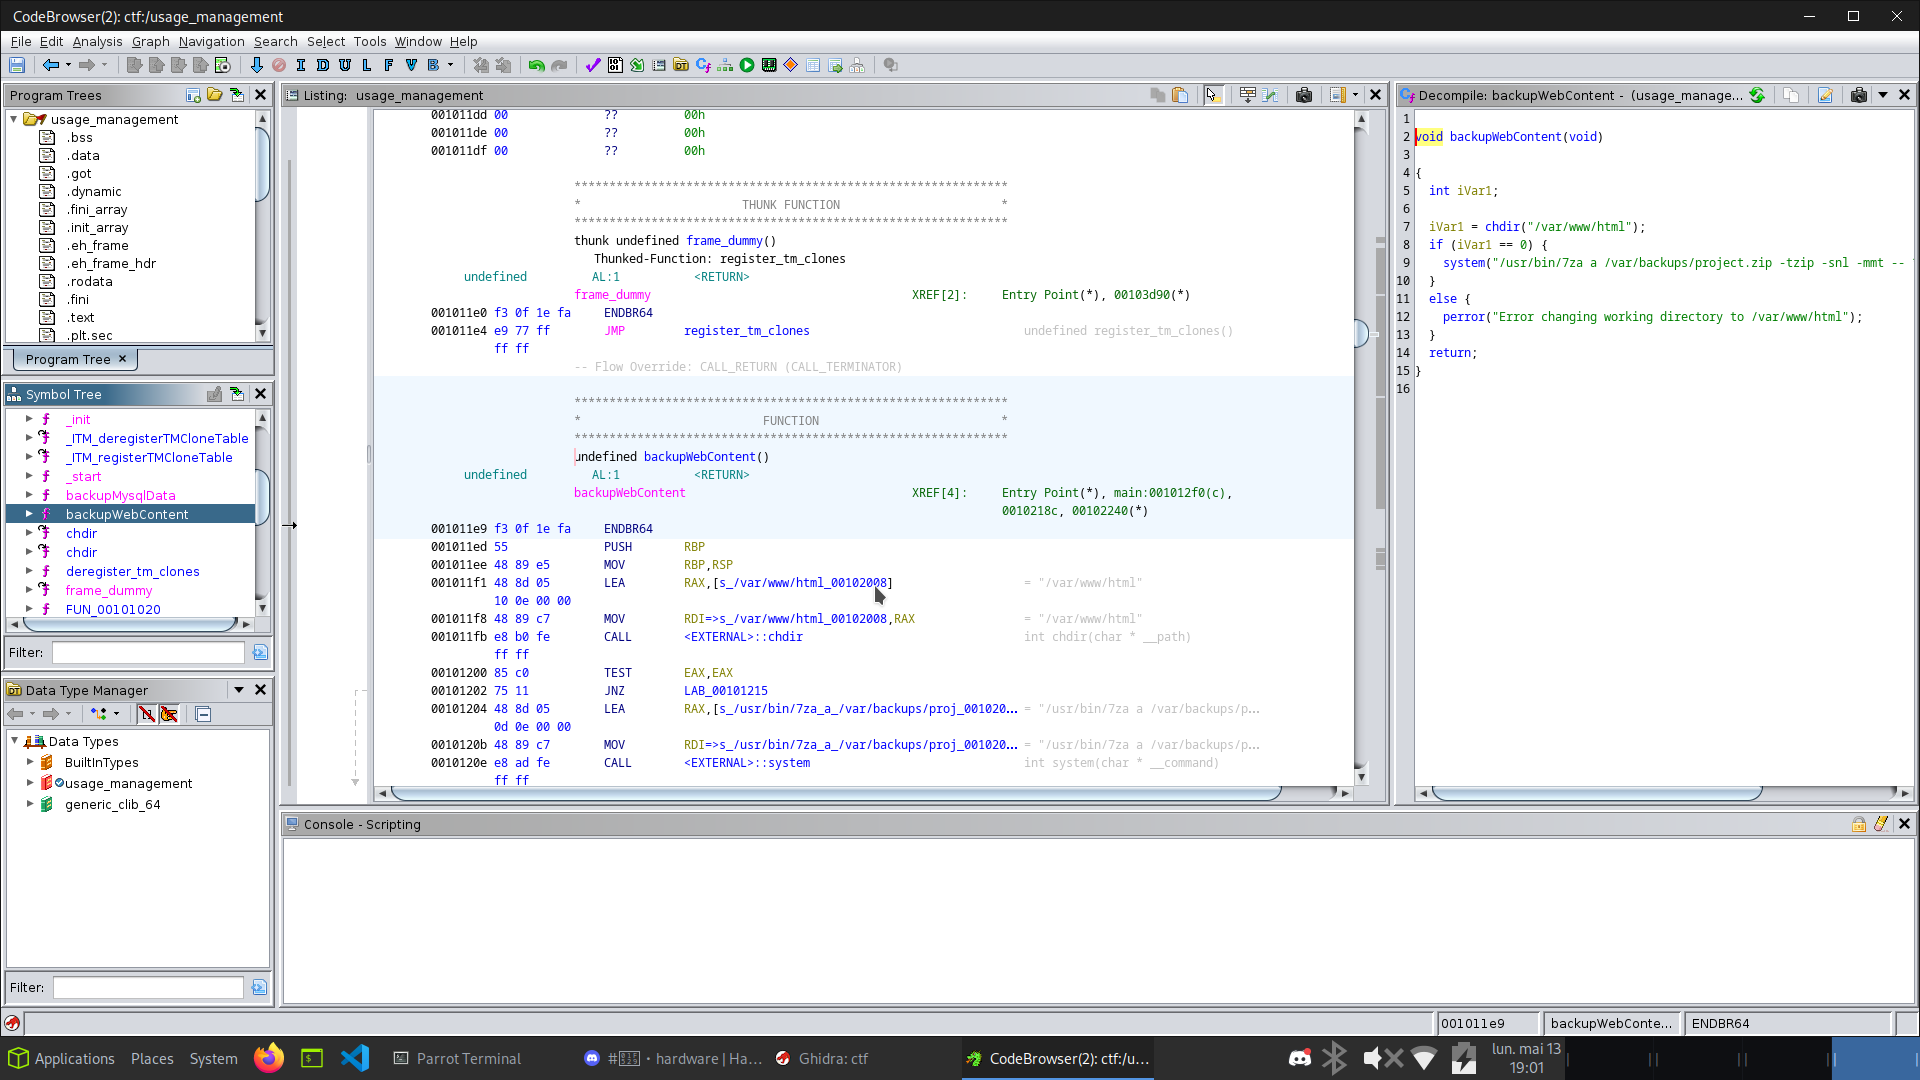Copy text using decompiler copy icon
Viewport: 1920px width, 1080px height.
[x=1790, y=95]
